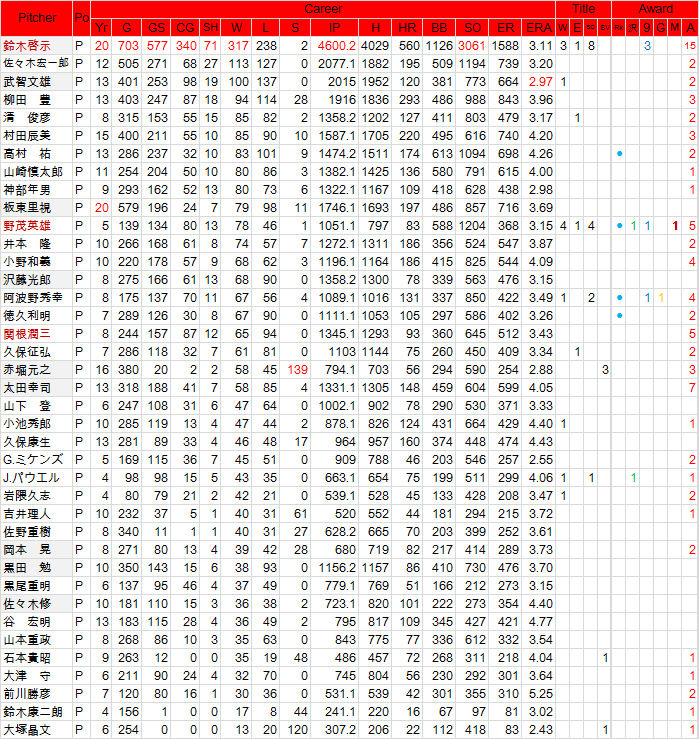
Task: Select SV title value 3 for 赤堀元之
Action: [605, 370]
